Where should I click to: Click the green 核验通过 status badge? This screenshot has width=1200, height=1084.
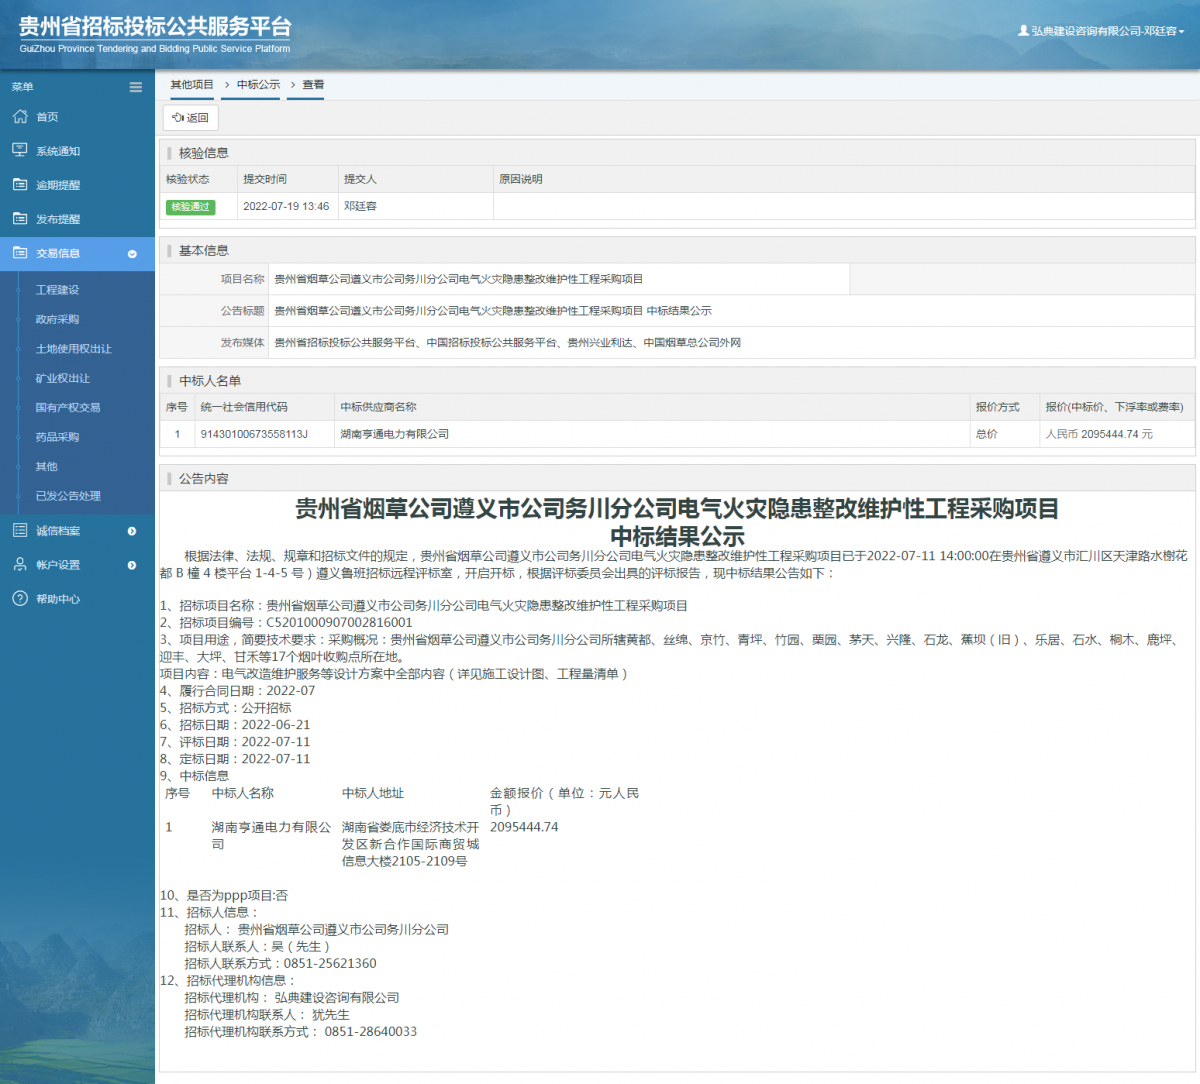tap(190, 207)
